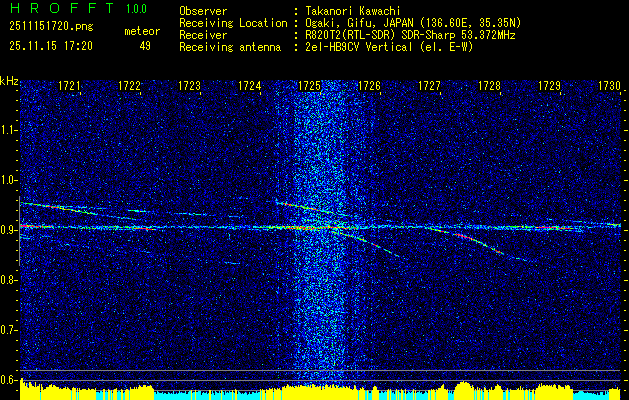Viewport: 629px width, 400px height.
Task: Click the filename 2511151720.png
Action: coord(51,27)
